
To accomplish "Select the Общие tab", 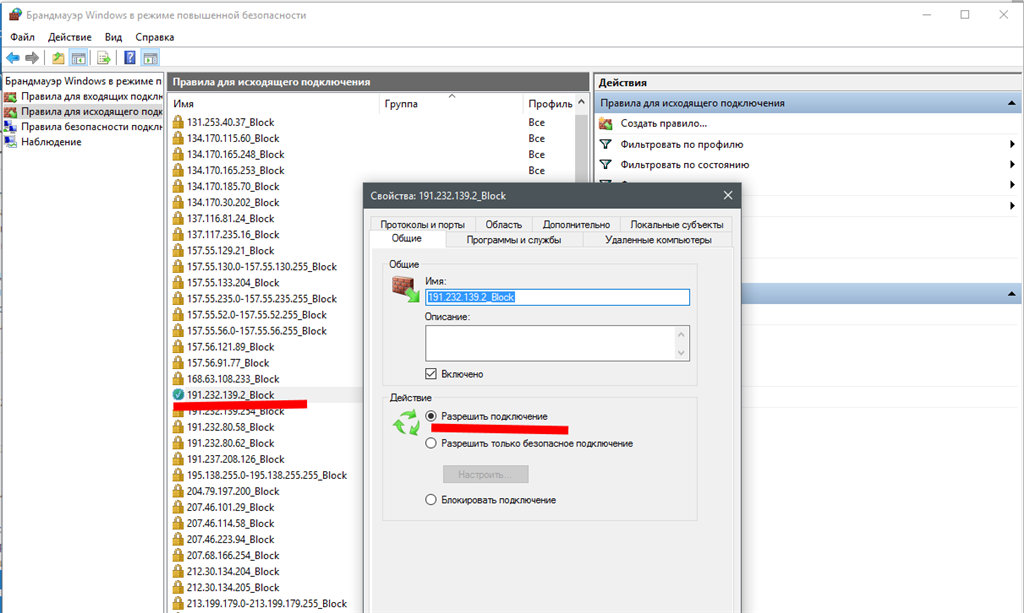I will click(x=407, y=239).
